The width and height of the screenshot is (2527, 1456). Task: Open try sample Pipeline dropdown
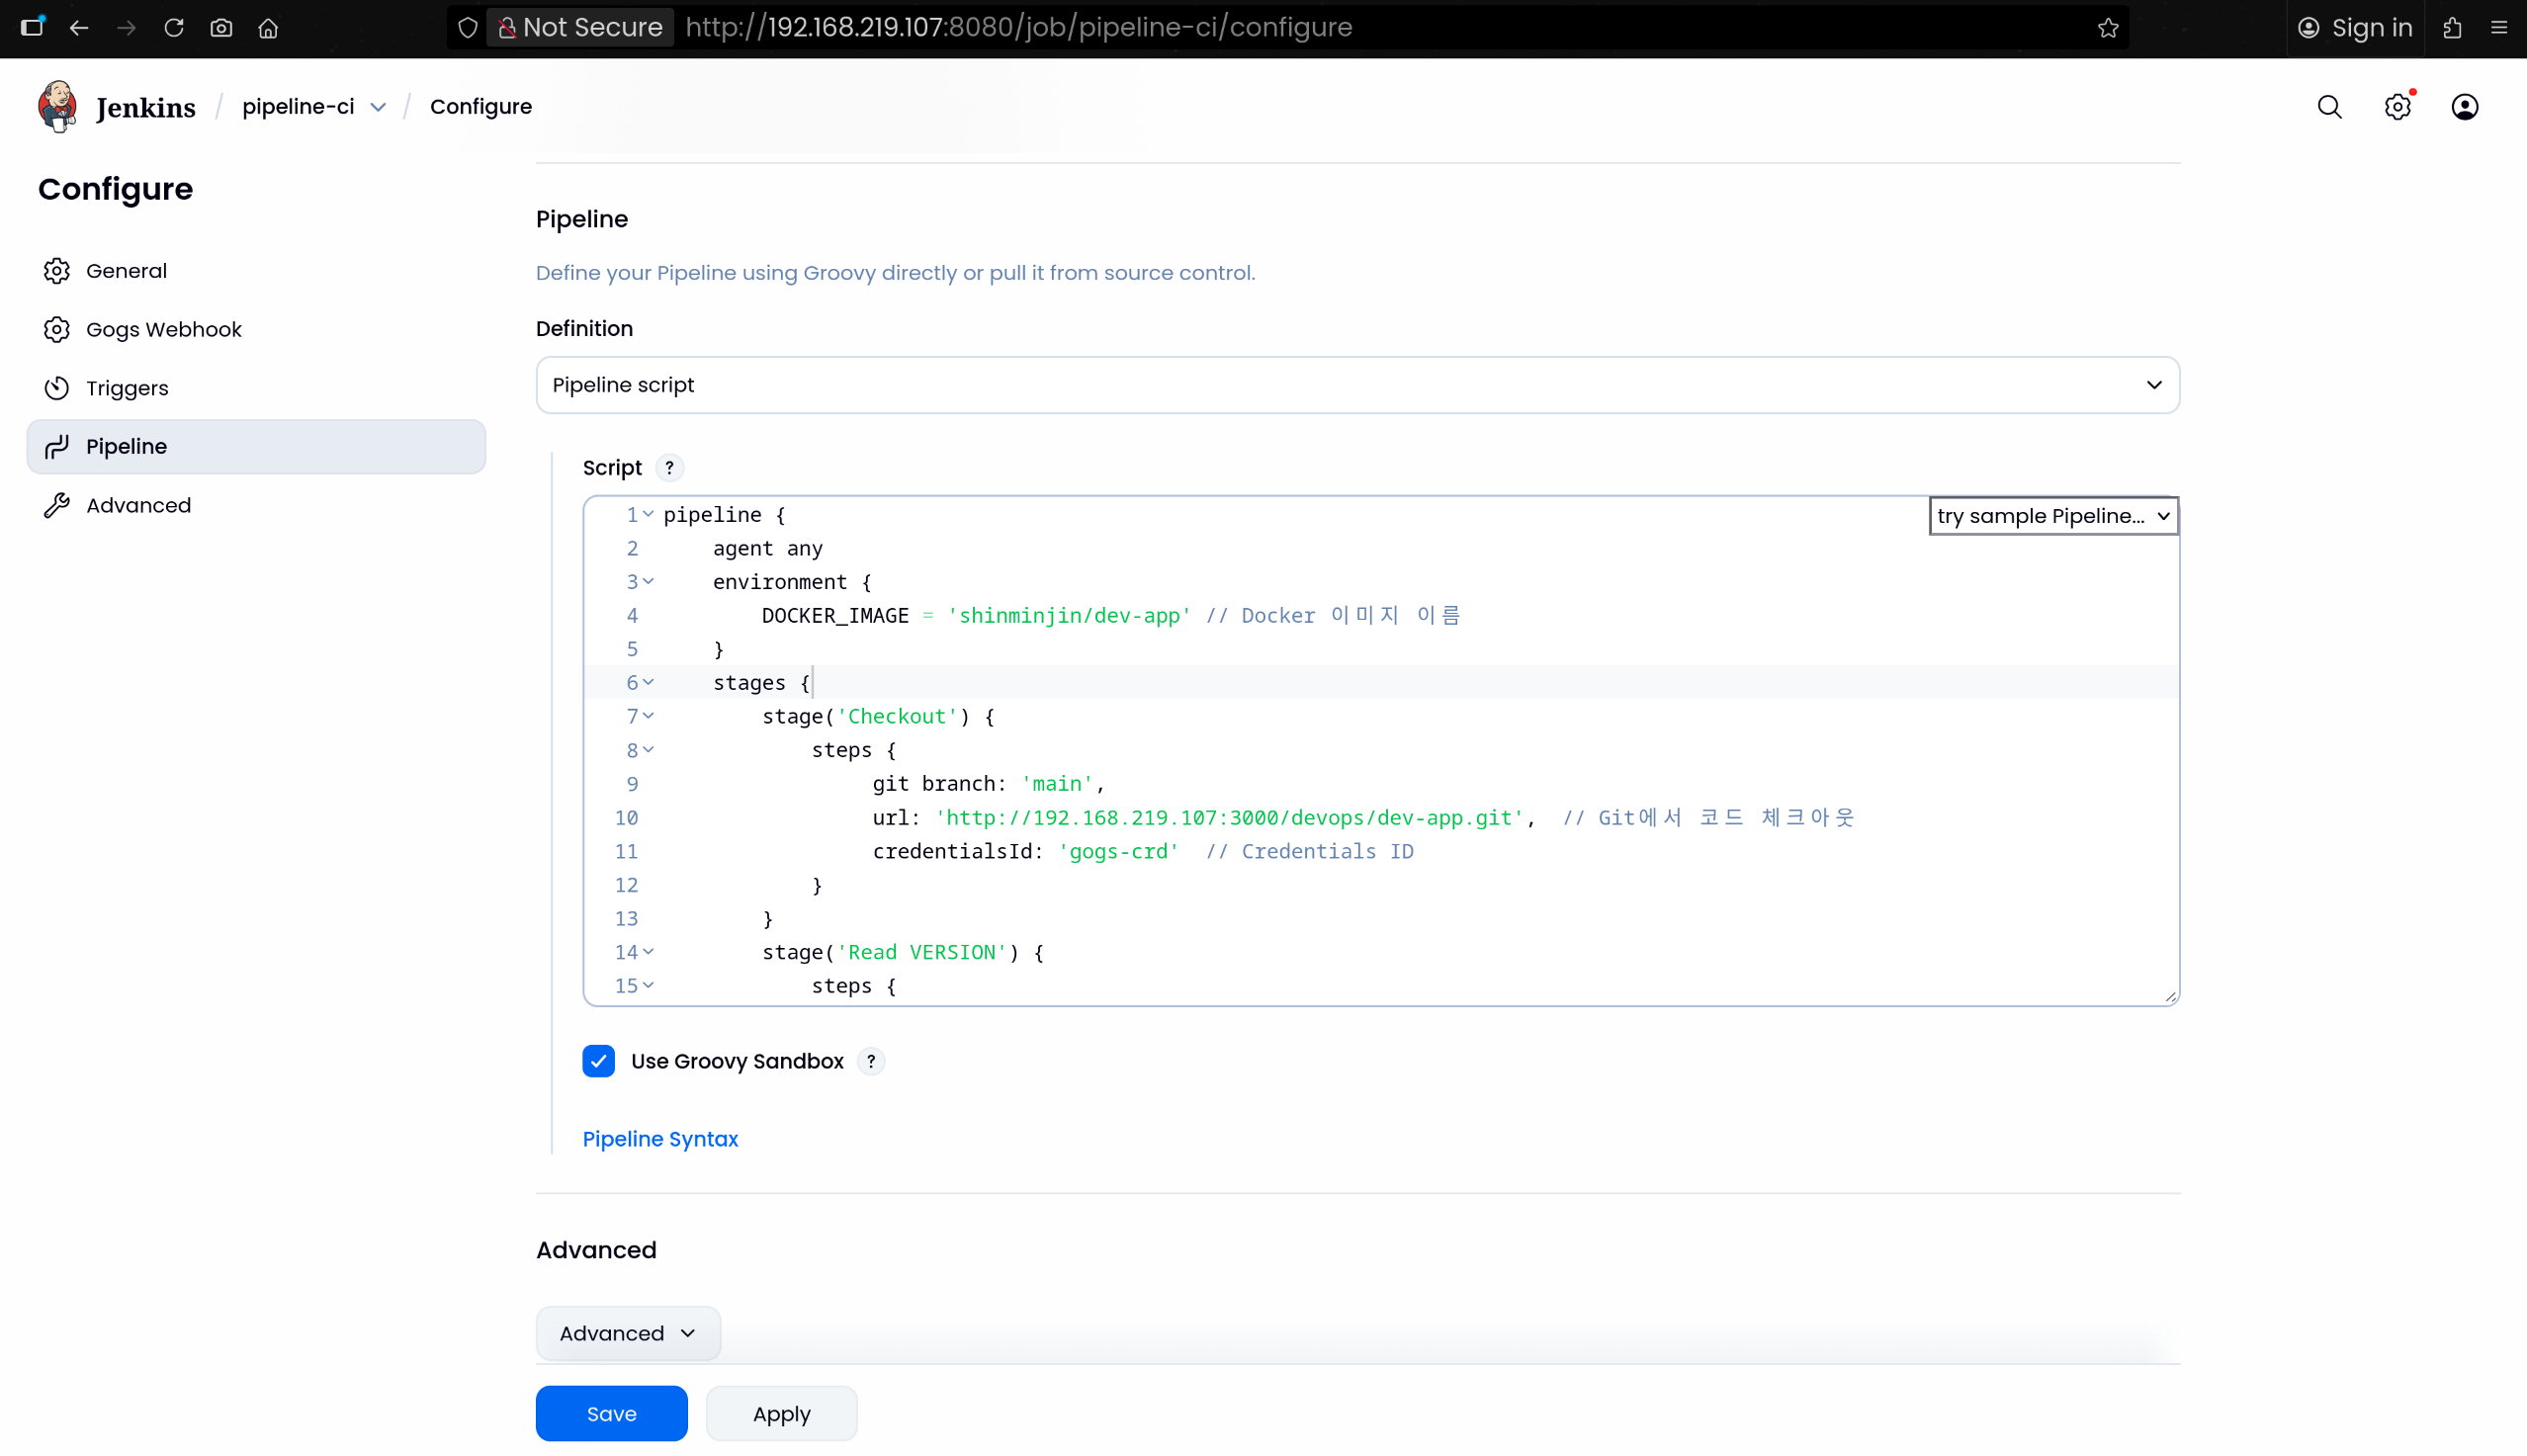coord(2052,516)
